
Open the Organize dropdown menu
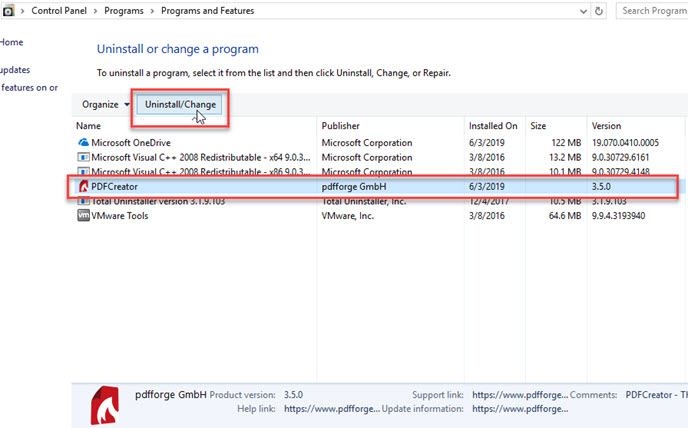coord(106,104)
